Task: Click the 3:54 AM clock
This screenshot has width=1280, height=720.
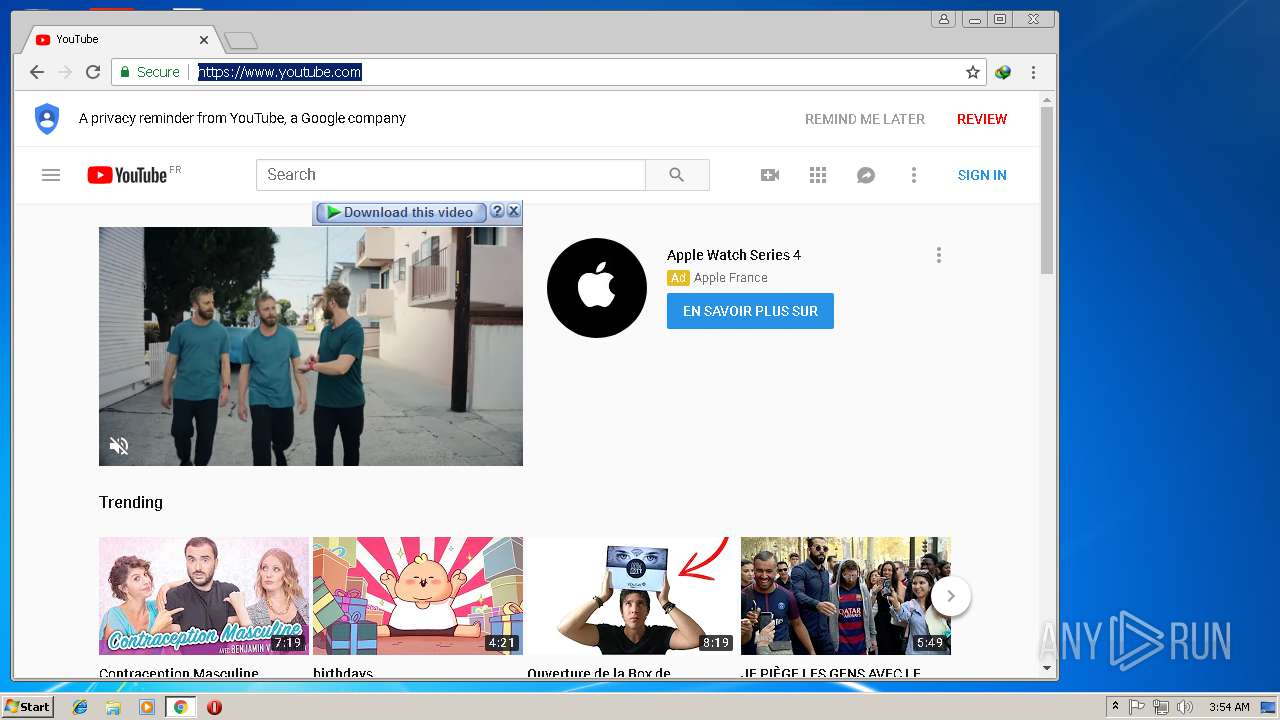Action: [x=1229, y=707]
